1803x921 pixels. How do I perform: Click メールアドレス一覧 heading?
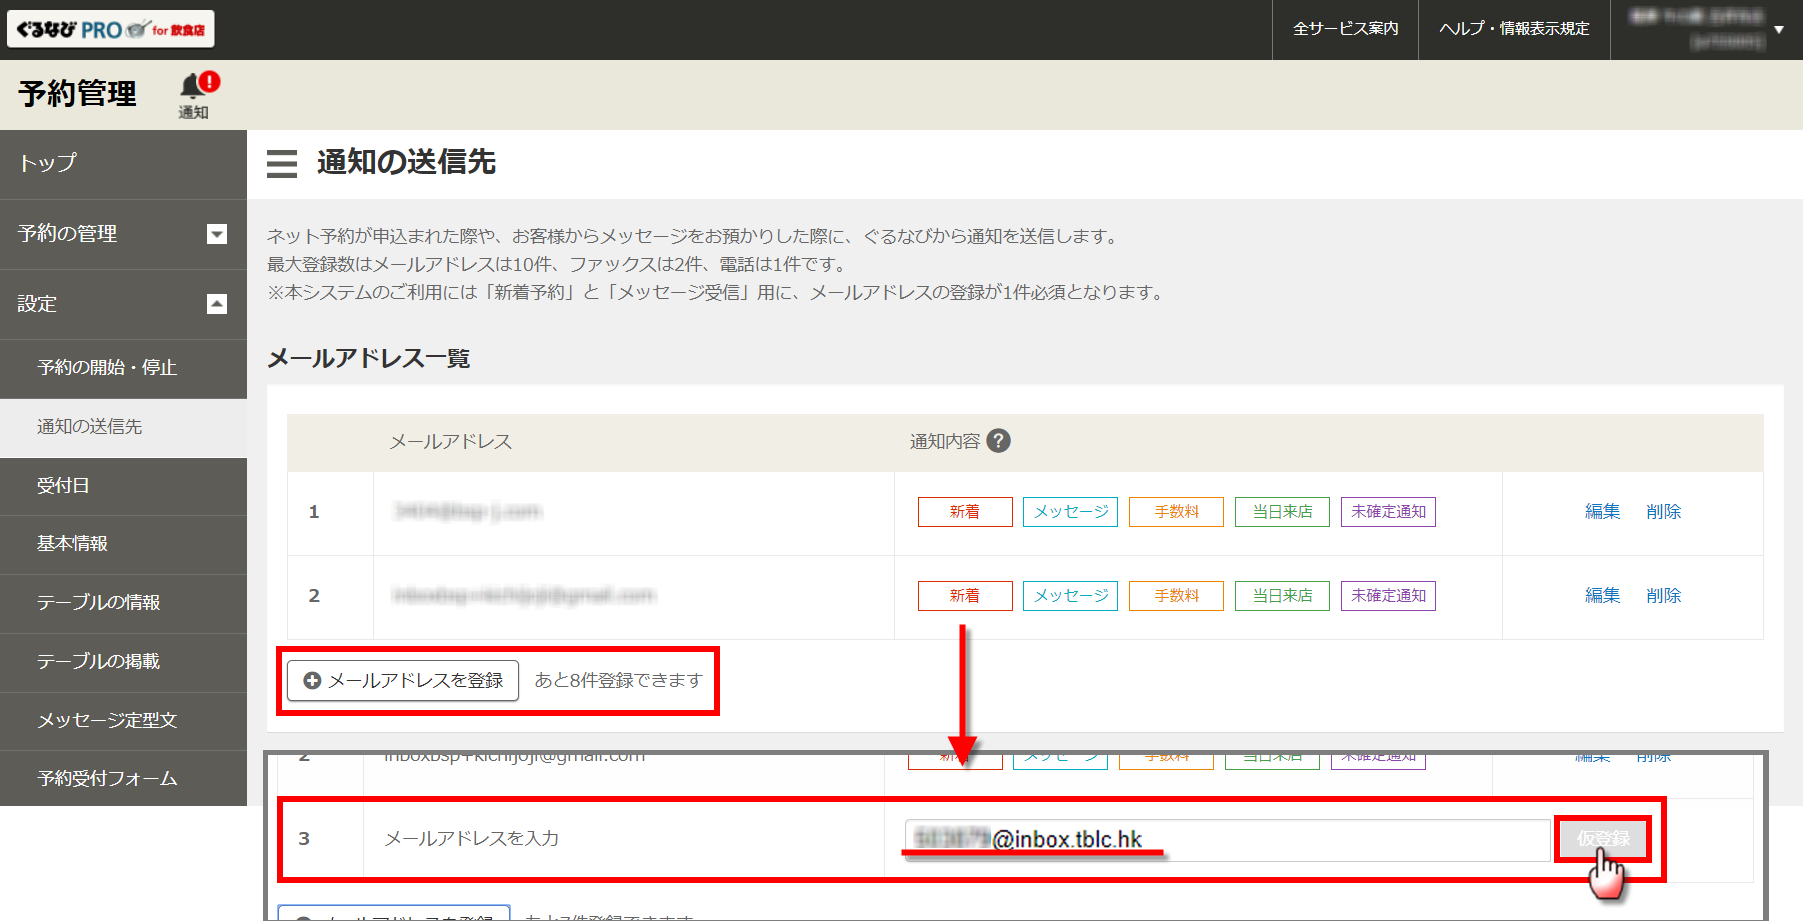[x=369, y=359]
